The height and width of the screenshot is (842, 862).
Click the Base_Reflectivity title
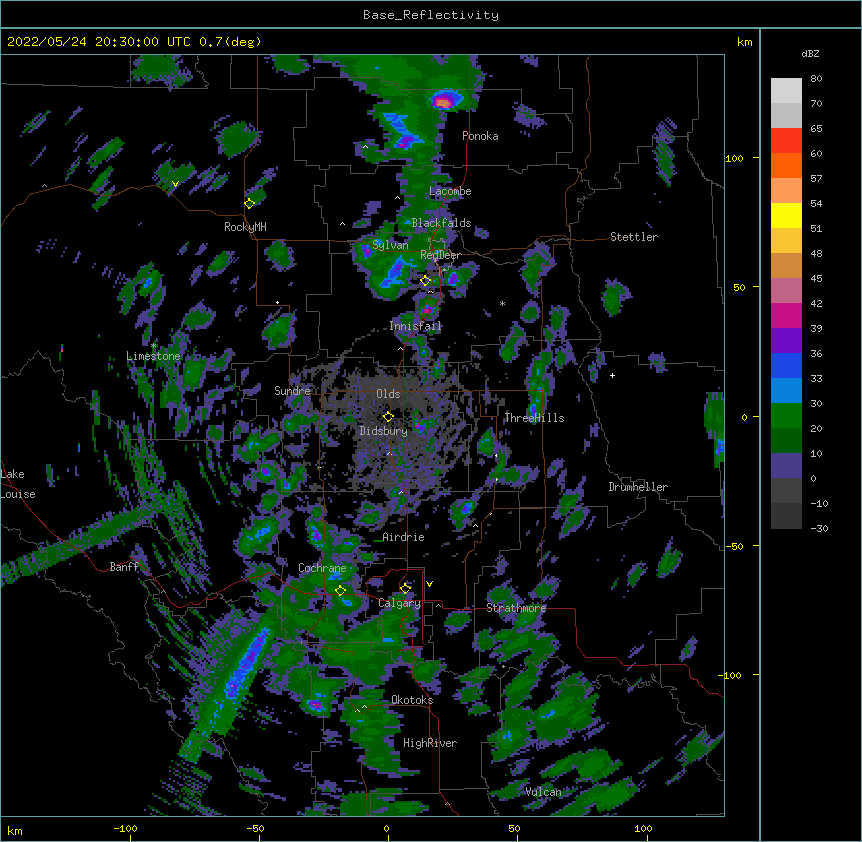point(431,15)
